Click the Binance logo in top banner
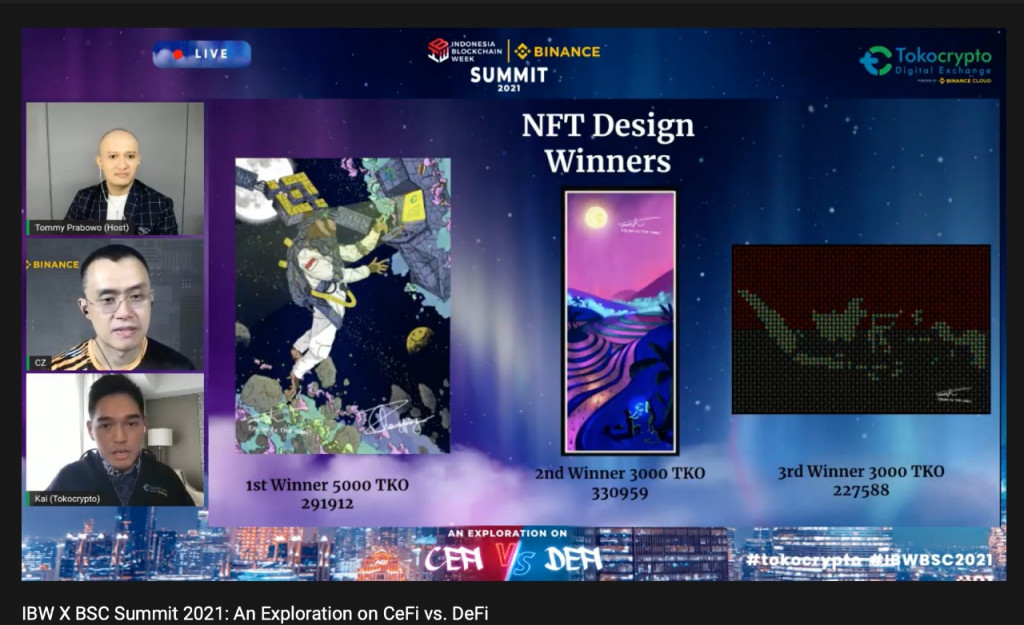This screenshot has height=625, width=1024. tap(558, 51)
